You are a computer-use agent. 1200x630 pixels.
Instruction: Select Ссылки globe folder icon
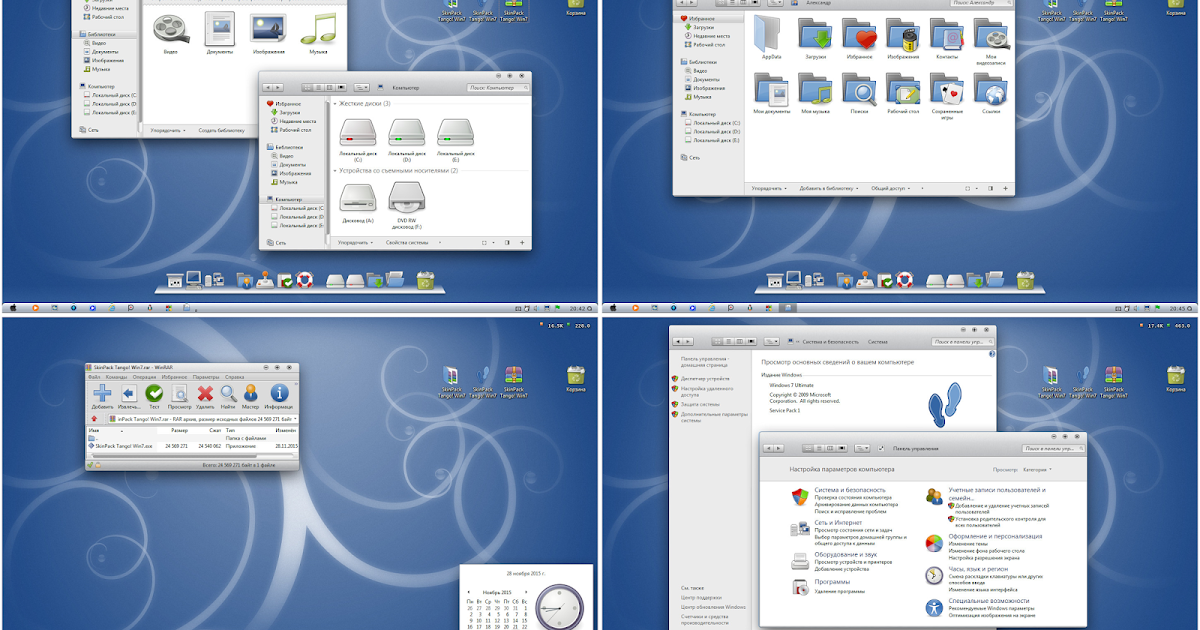(x=991, y=89)
